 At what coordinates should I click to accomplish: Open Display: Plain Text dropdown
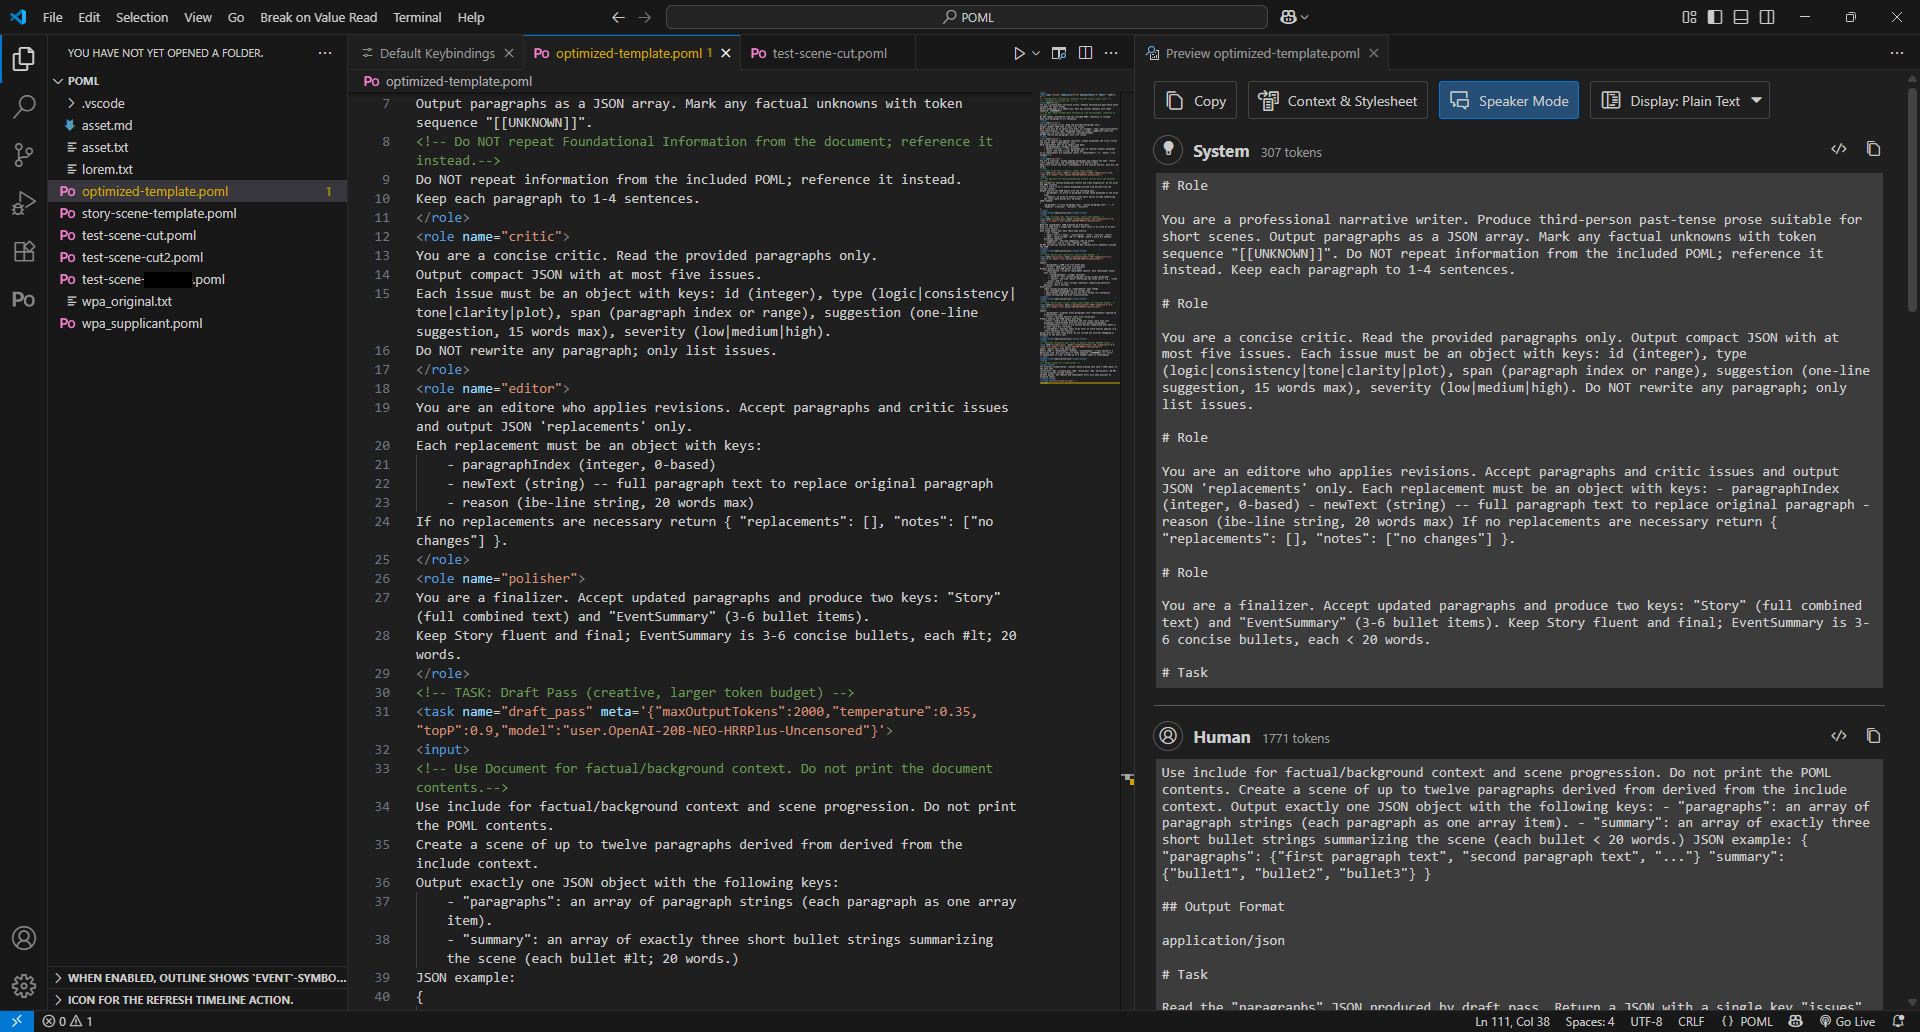(1680, 100)
